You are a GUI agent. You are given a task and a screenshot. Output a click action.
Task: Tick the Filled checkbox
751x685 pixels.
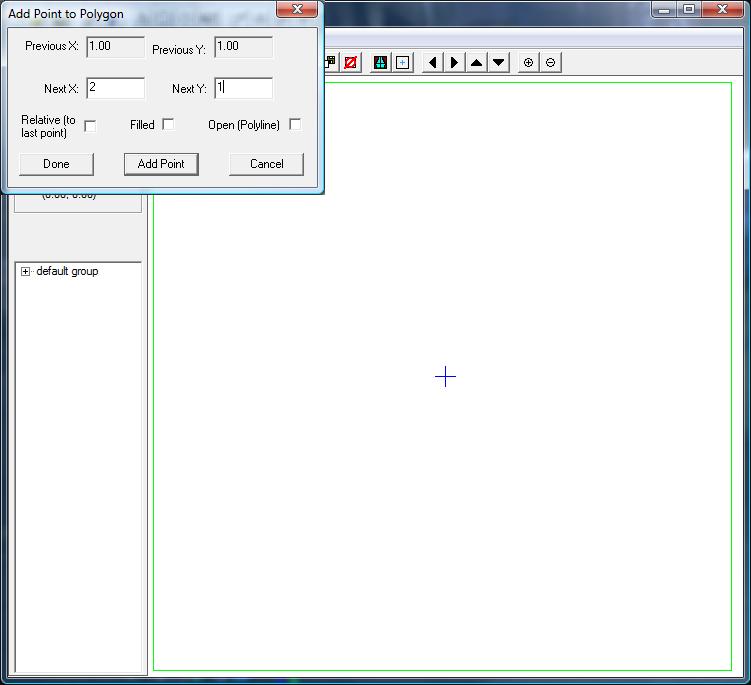tap(168, 124)
